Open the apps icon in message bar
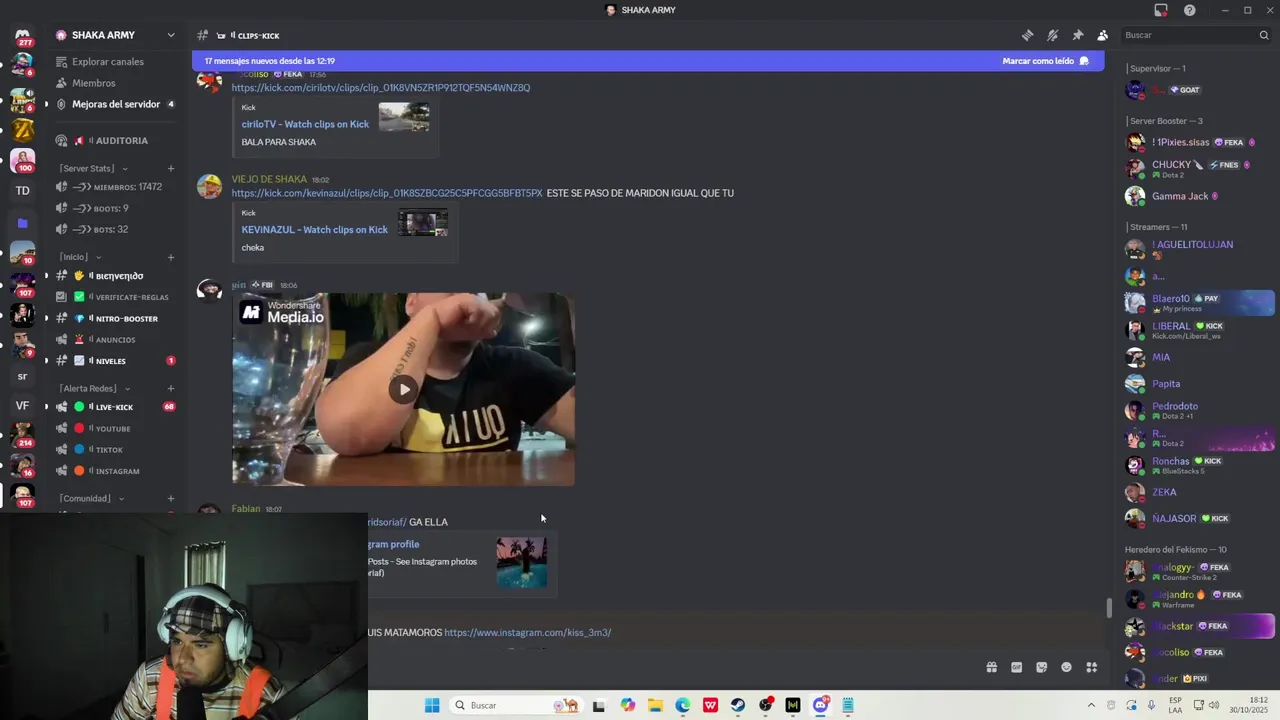Image resolution: width=1280 pixels, height=720 pixels. pyautogui.click(x=1091, y=668)
